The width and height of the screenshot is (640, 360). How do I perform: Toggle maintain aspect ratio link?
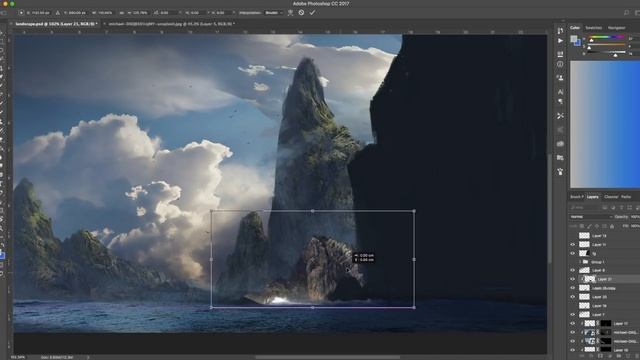[x=122, y=13]
